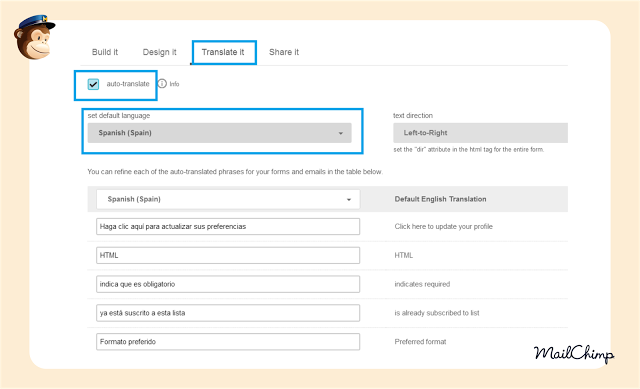Click the 'Click here to update your profile' text
The height and width of the screenshot is (389, 640).
tap(444, 227)
